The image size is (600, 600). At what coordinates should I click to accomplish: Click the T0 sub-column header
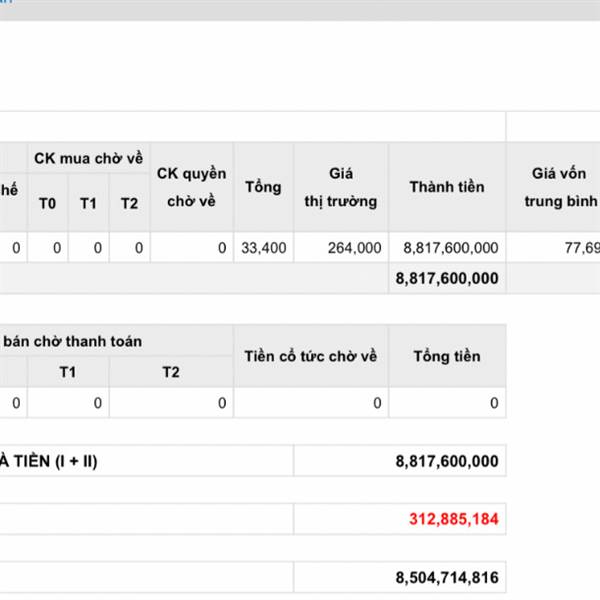48,203
